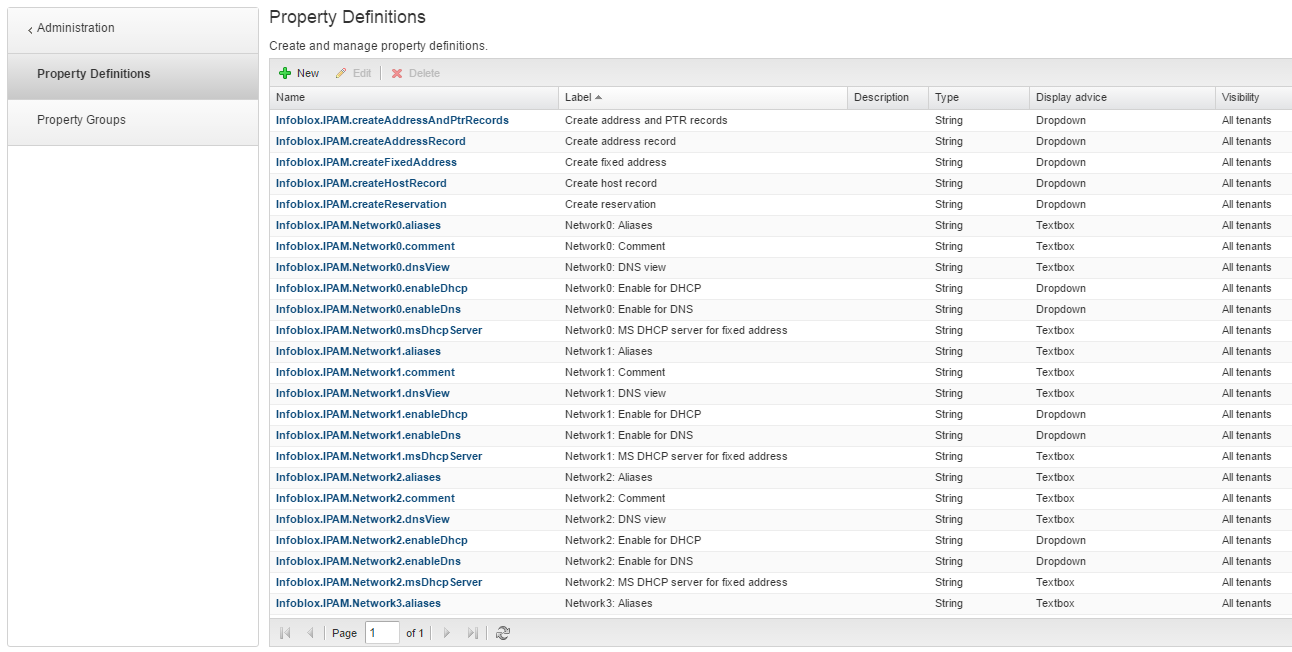Go to previous page arrow

coord(310,633)
